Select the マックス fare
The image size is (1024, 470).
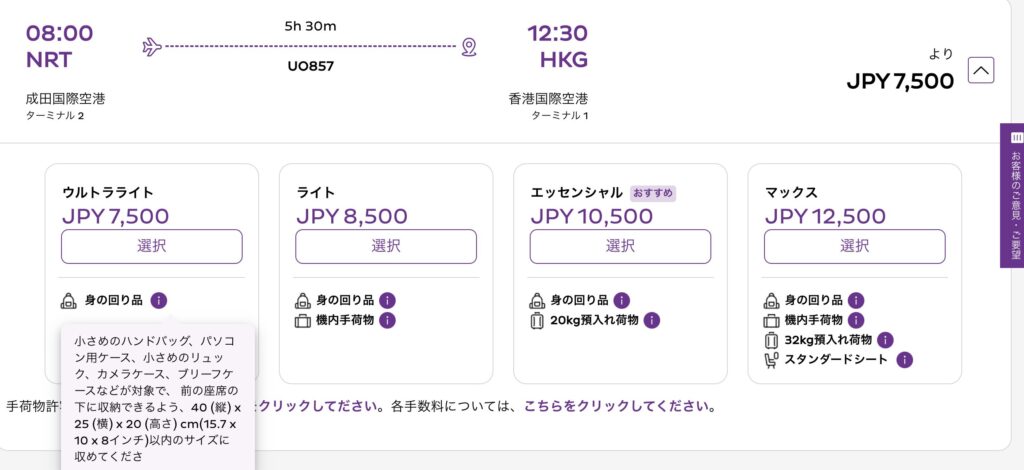point(854,246)
